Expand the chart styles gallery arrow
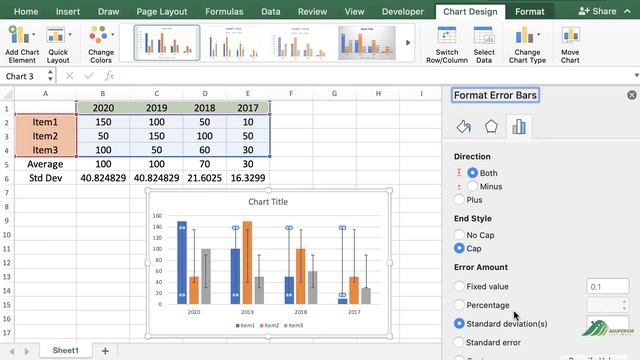This screenshot has height=360, width=640. pyautogui.click(x=407, y=42)
